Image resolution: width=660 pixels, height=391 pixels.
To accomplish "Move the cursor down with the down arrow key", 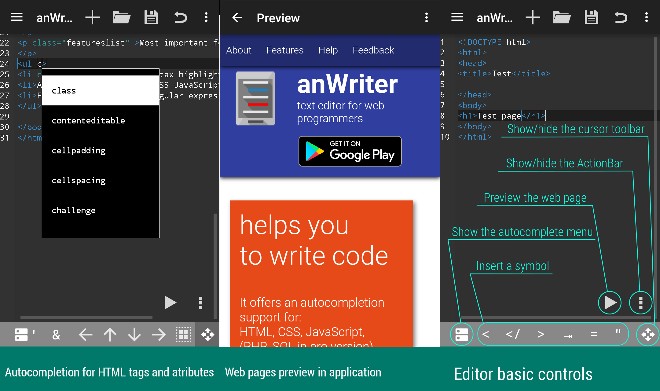I will click(134, 335).
